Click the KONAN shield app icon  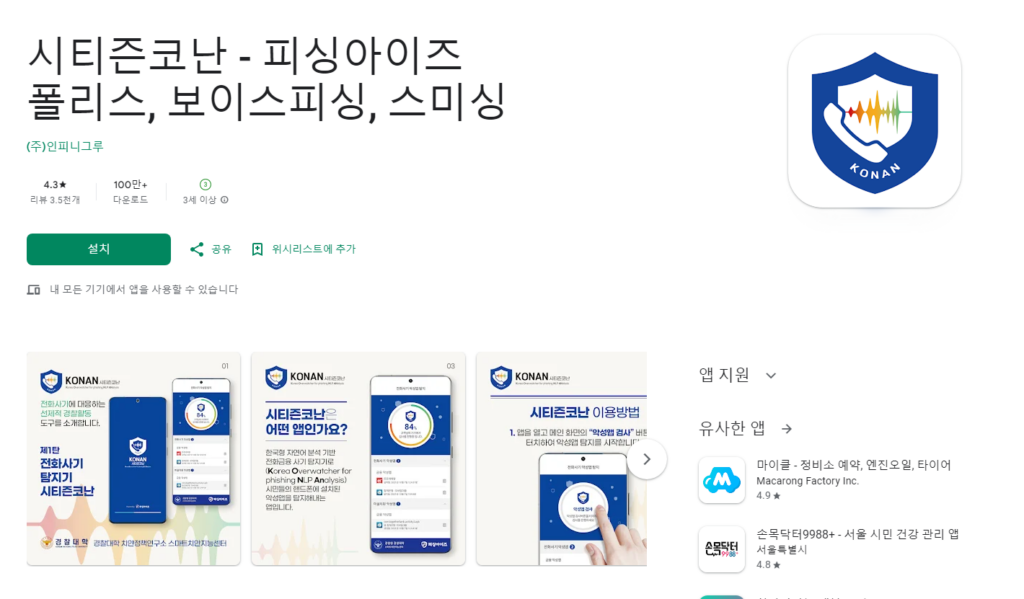point(874,121)
